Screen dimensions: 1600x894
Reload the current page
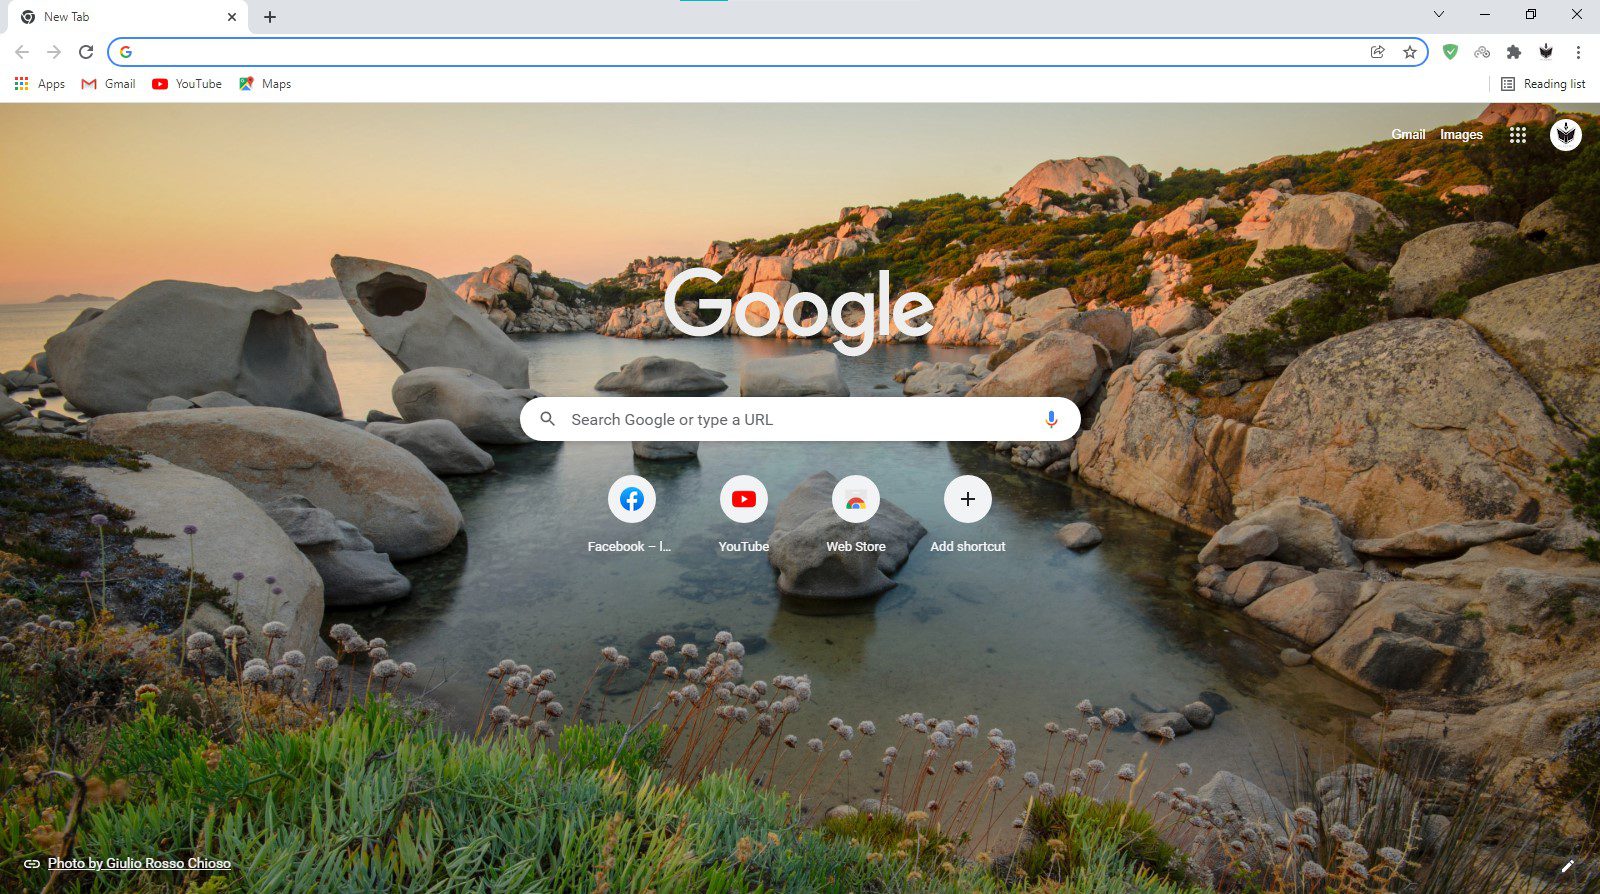click(86, 52)
